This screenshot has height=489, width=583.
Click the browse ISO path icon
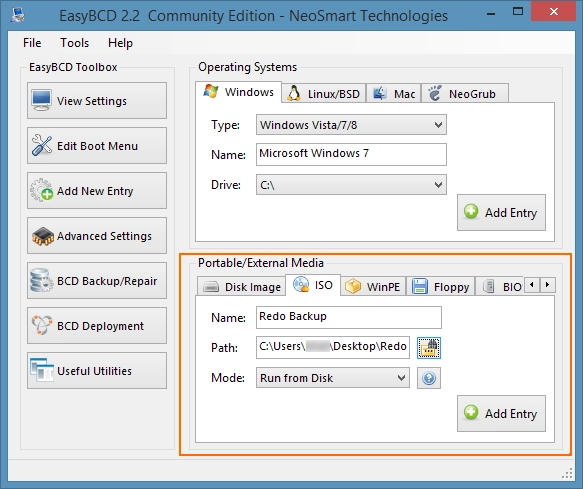pyautogui.click(x=429, y=348)
